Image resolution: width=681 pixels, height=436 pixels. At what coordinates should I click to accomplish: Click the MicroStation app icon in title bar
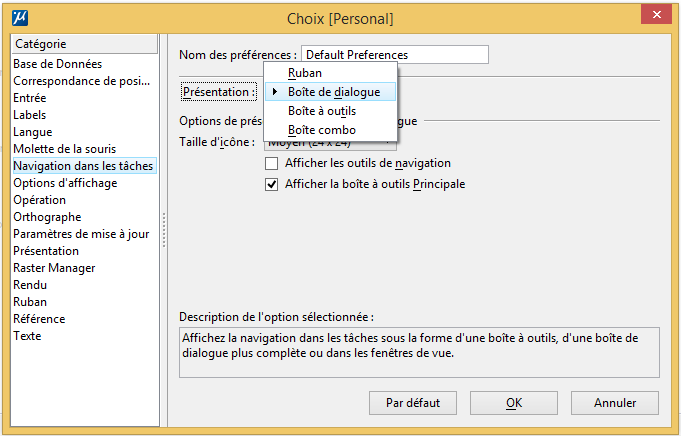[20, 18]
